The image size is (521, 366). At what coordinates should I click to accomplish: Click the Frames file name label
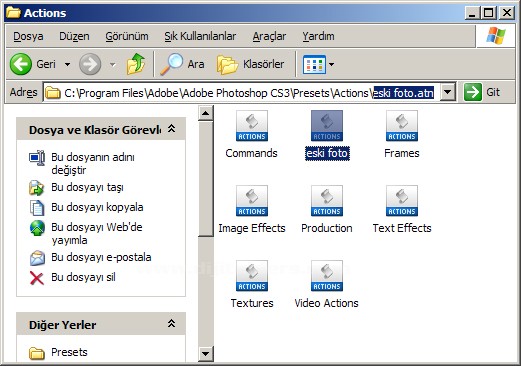[402, 153]
